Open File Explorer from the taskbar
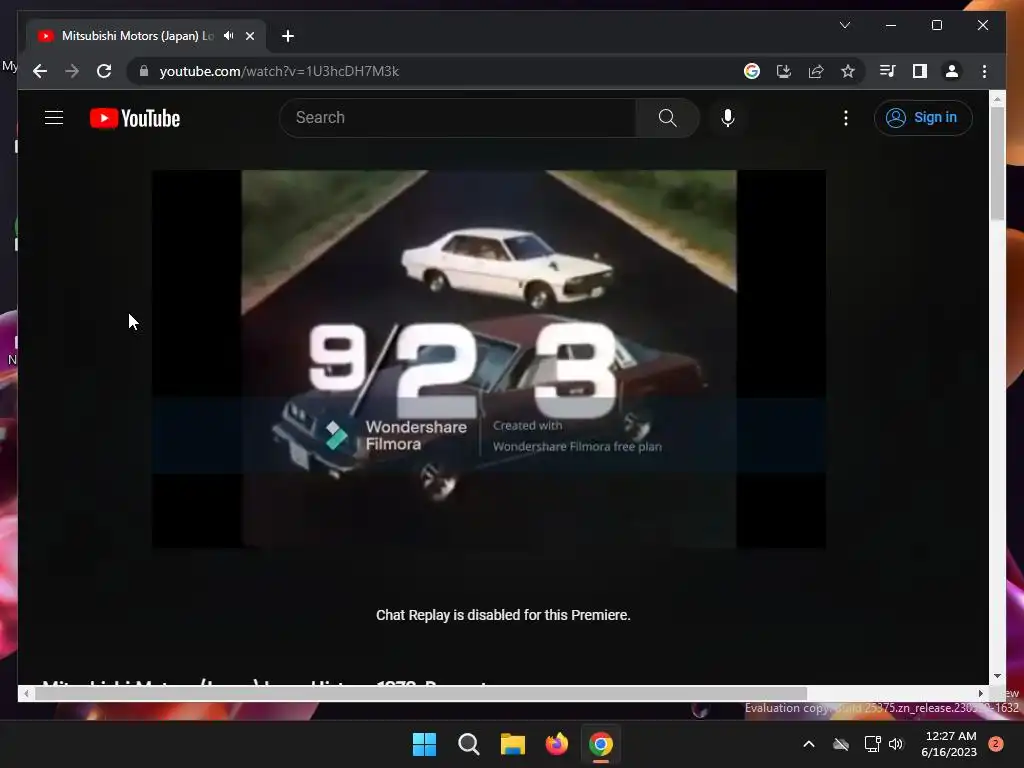Viewport: 1024px width, 768px height. coord(513,744)
